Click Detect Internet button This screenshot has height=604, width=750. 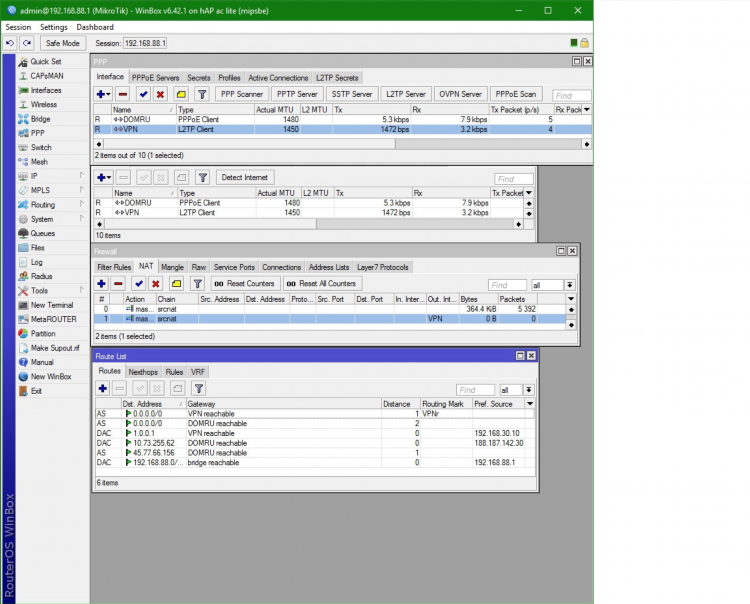(244, 177)
